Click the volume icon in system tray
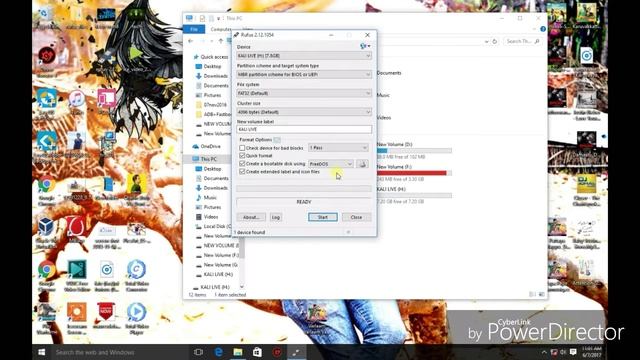The height and width of the screenshot is (360, 640). (x=563, y=352)
